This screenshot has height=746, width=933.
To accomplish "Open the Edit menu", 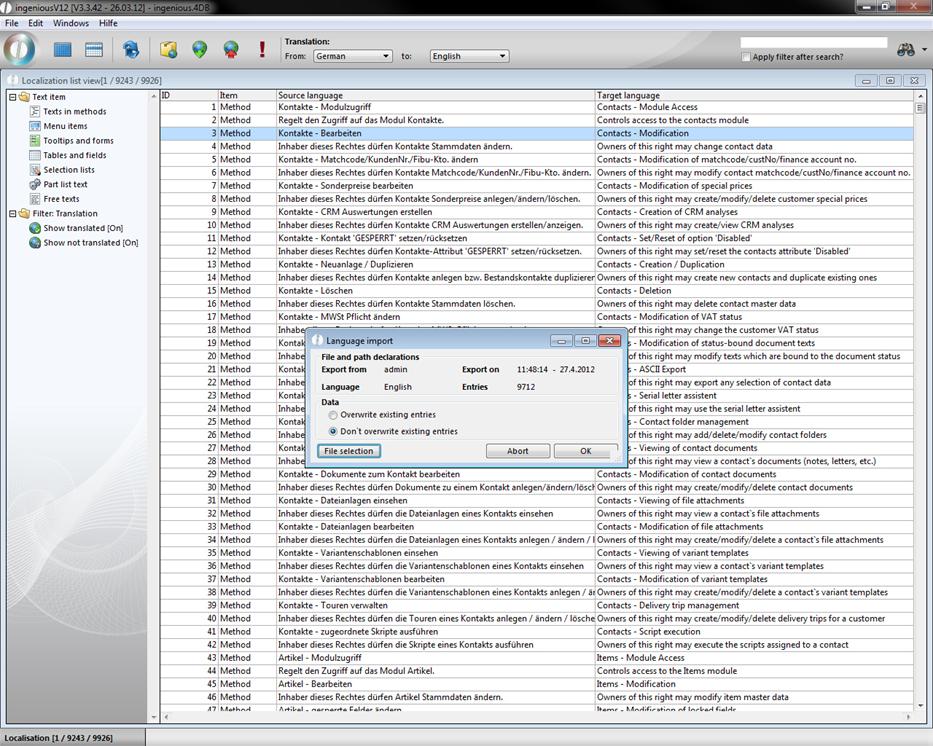I will point(35,23).
